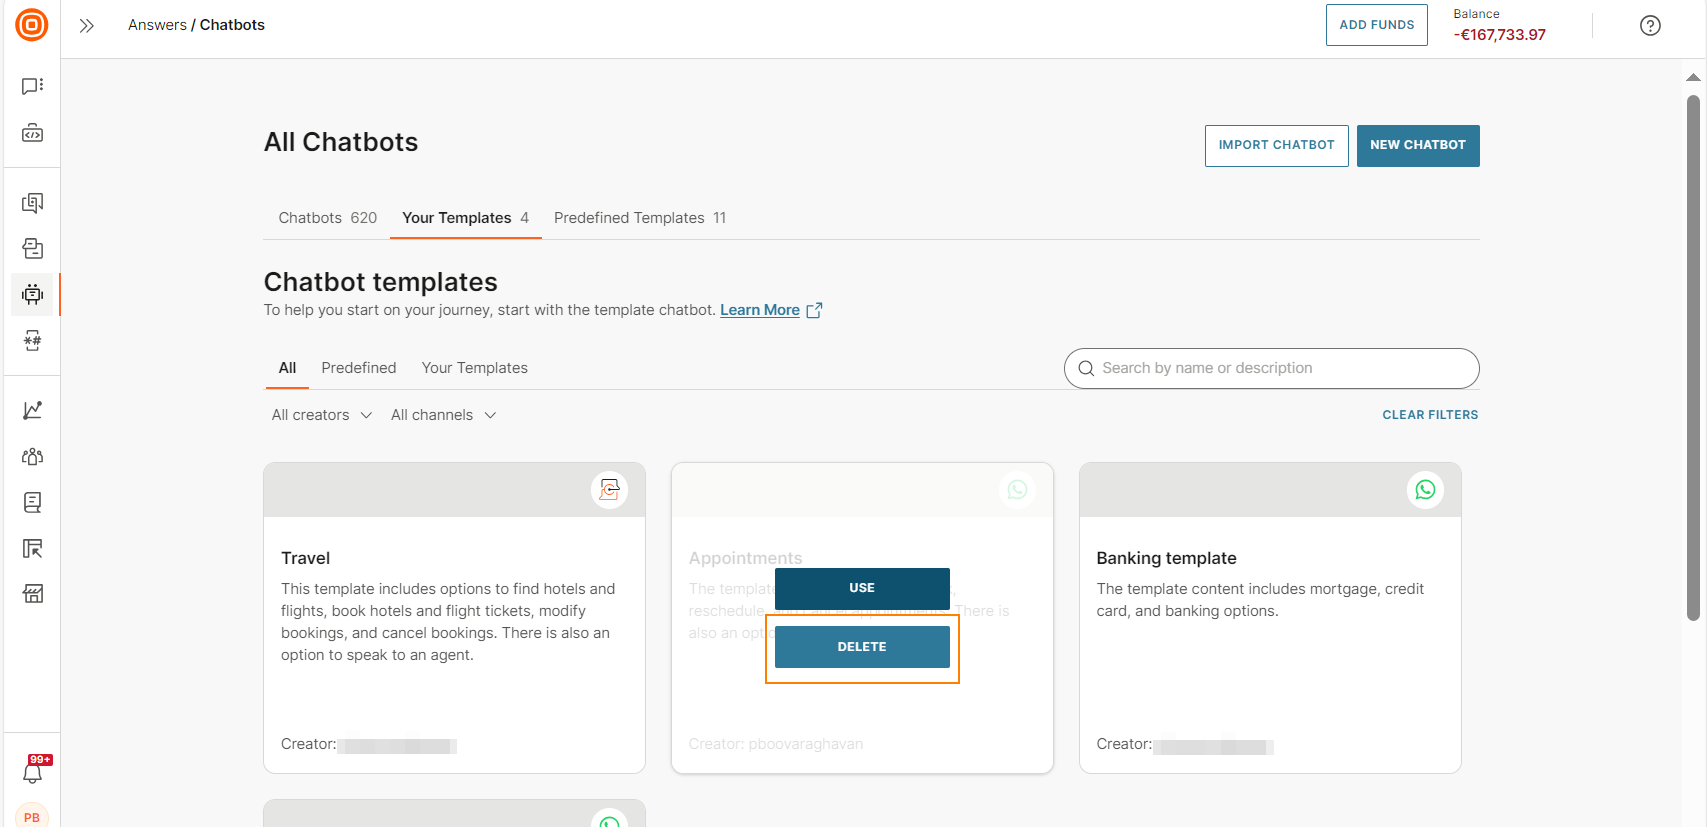Switch to the Chatbots 620 tab

coord(327,218)
